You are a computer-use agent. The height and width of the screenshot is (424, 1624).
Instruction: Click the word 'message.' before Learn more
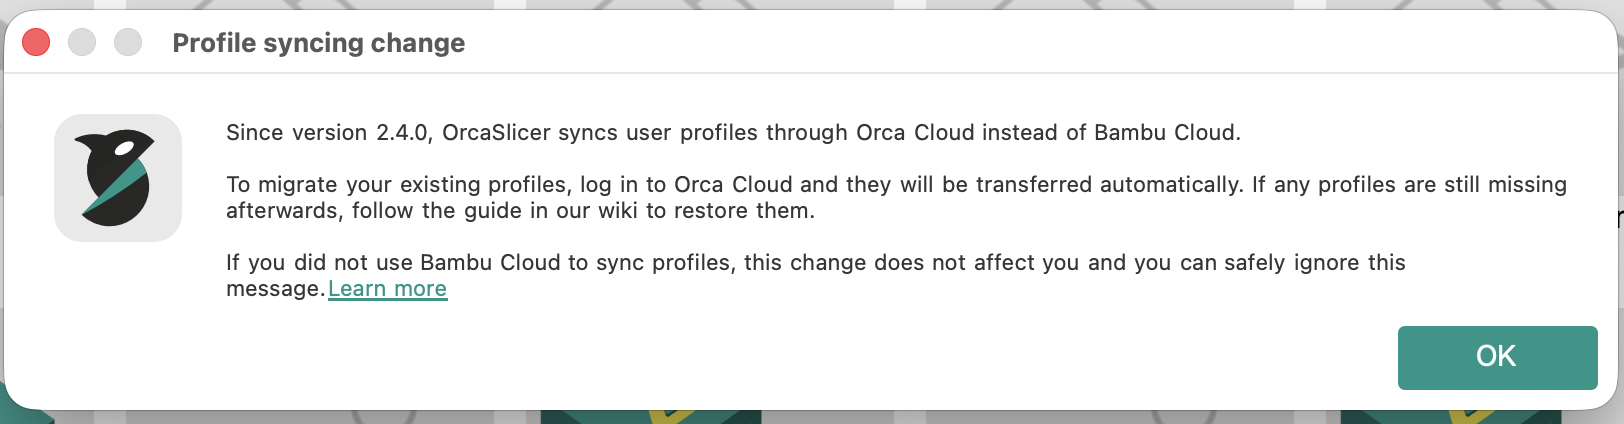click(276, 289)
